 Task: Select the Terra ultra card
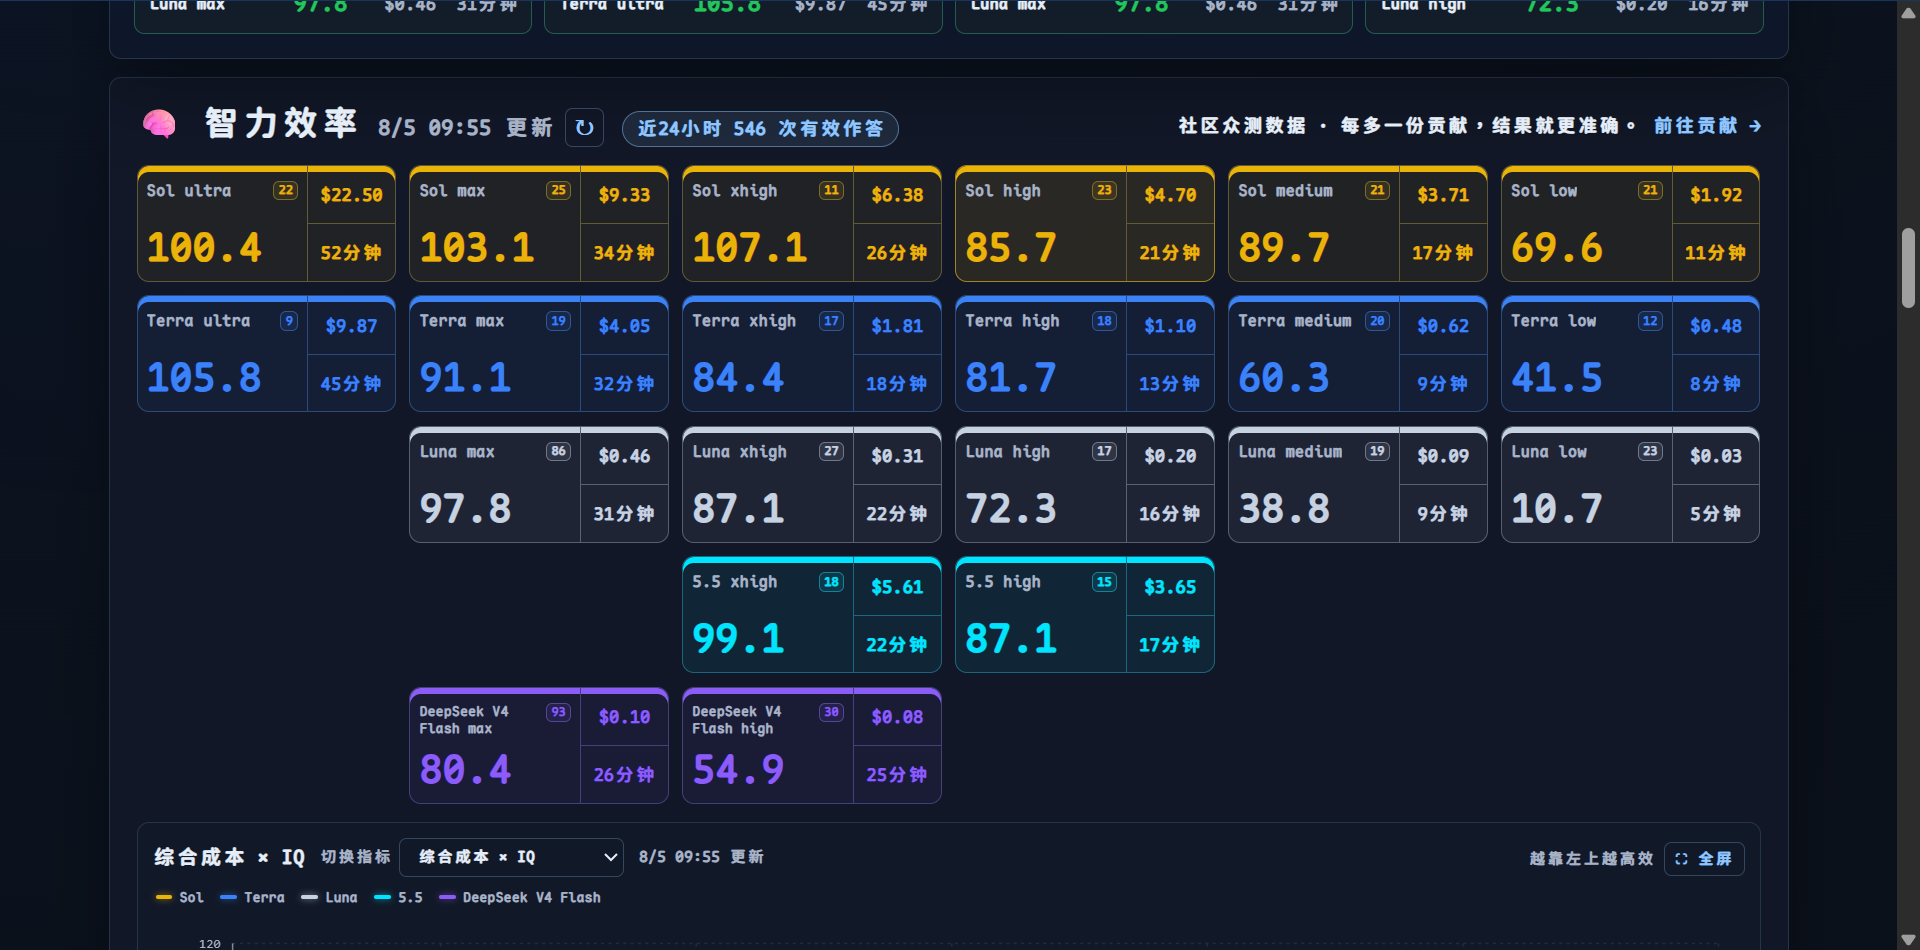266,354
